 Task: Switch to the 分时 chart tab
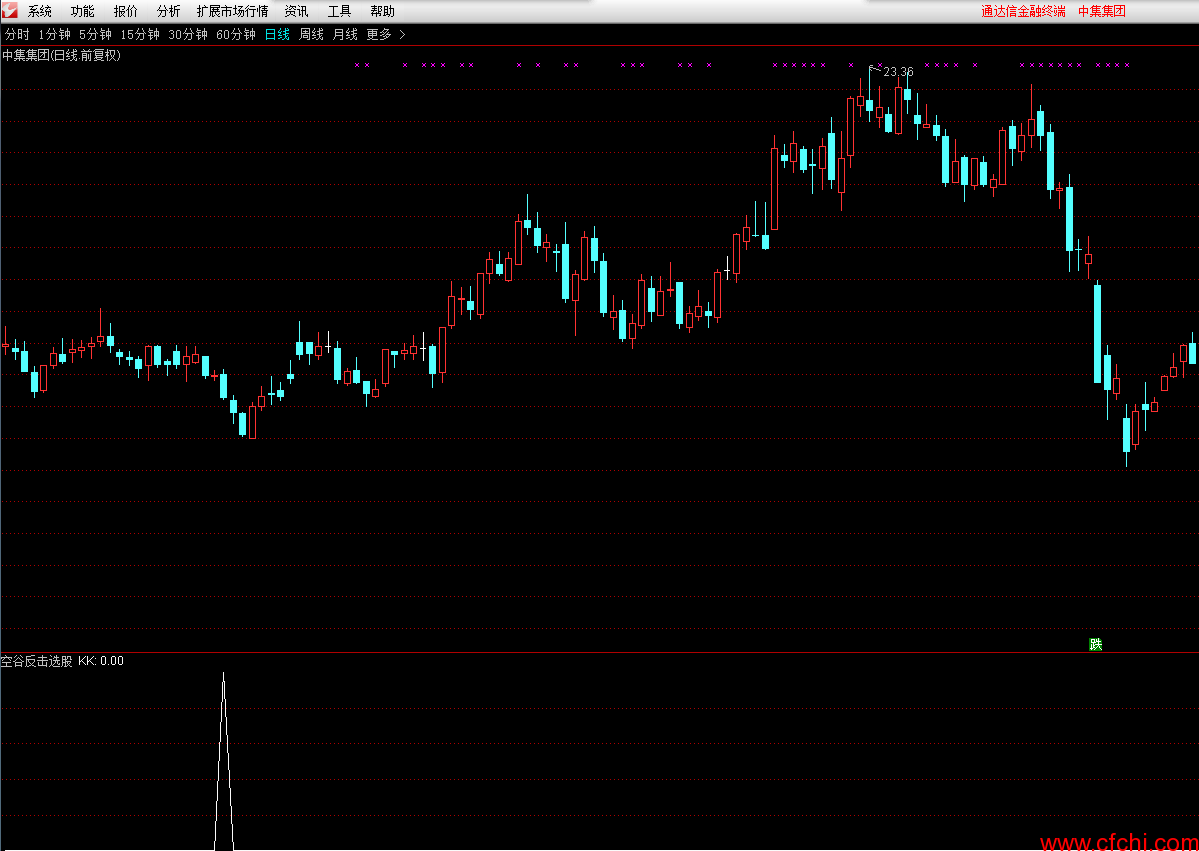(18, 34)
